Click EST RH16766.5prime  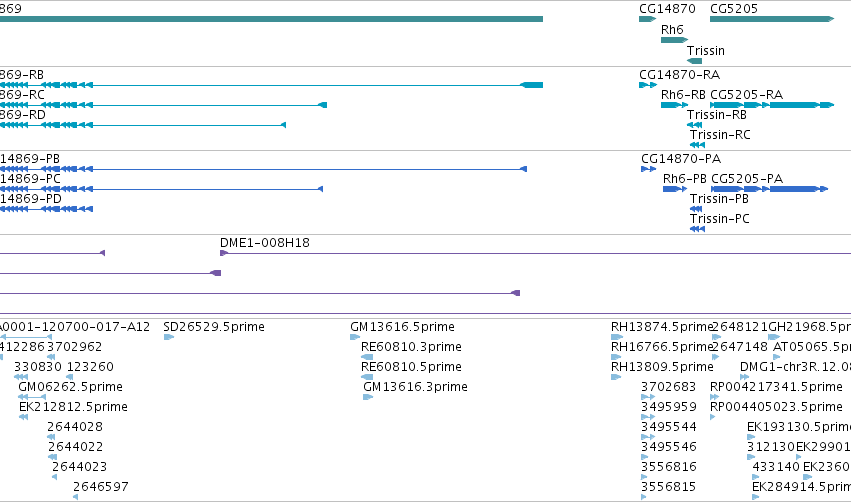pyautogui.click(x=616, y=357)
